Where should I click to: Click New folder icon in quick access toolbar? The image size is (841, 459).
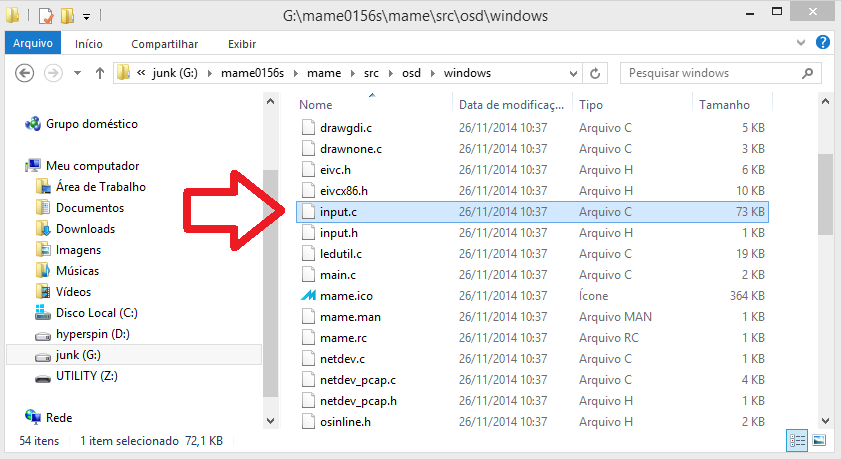67,16
